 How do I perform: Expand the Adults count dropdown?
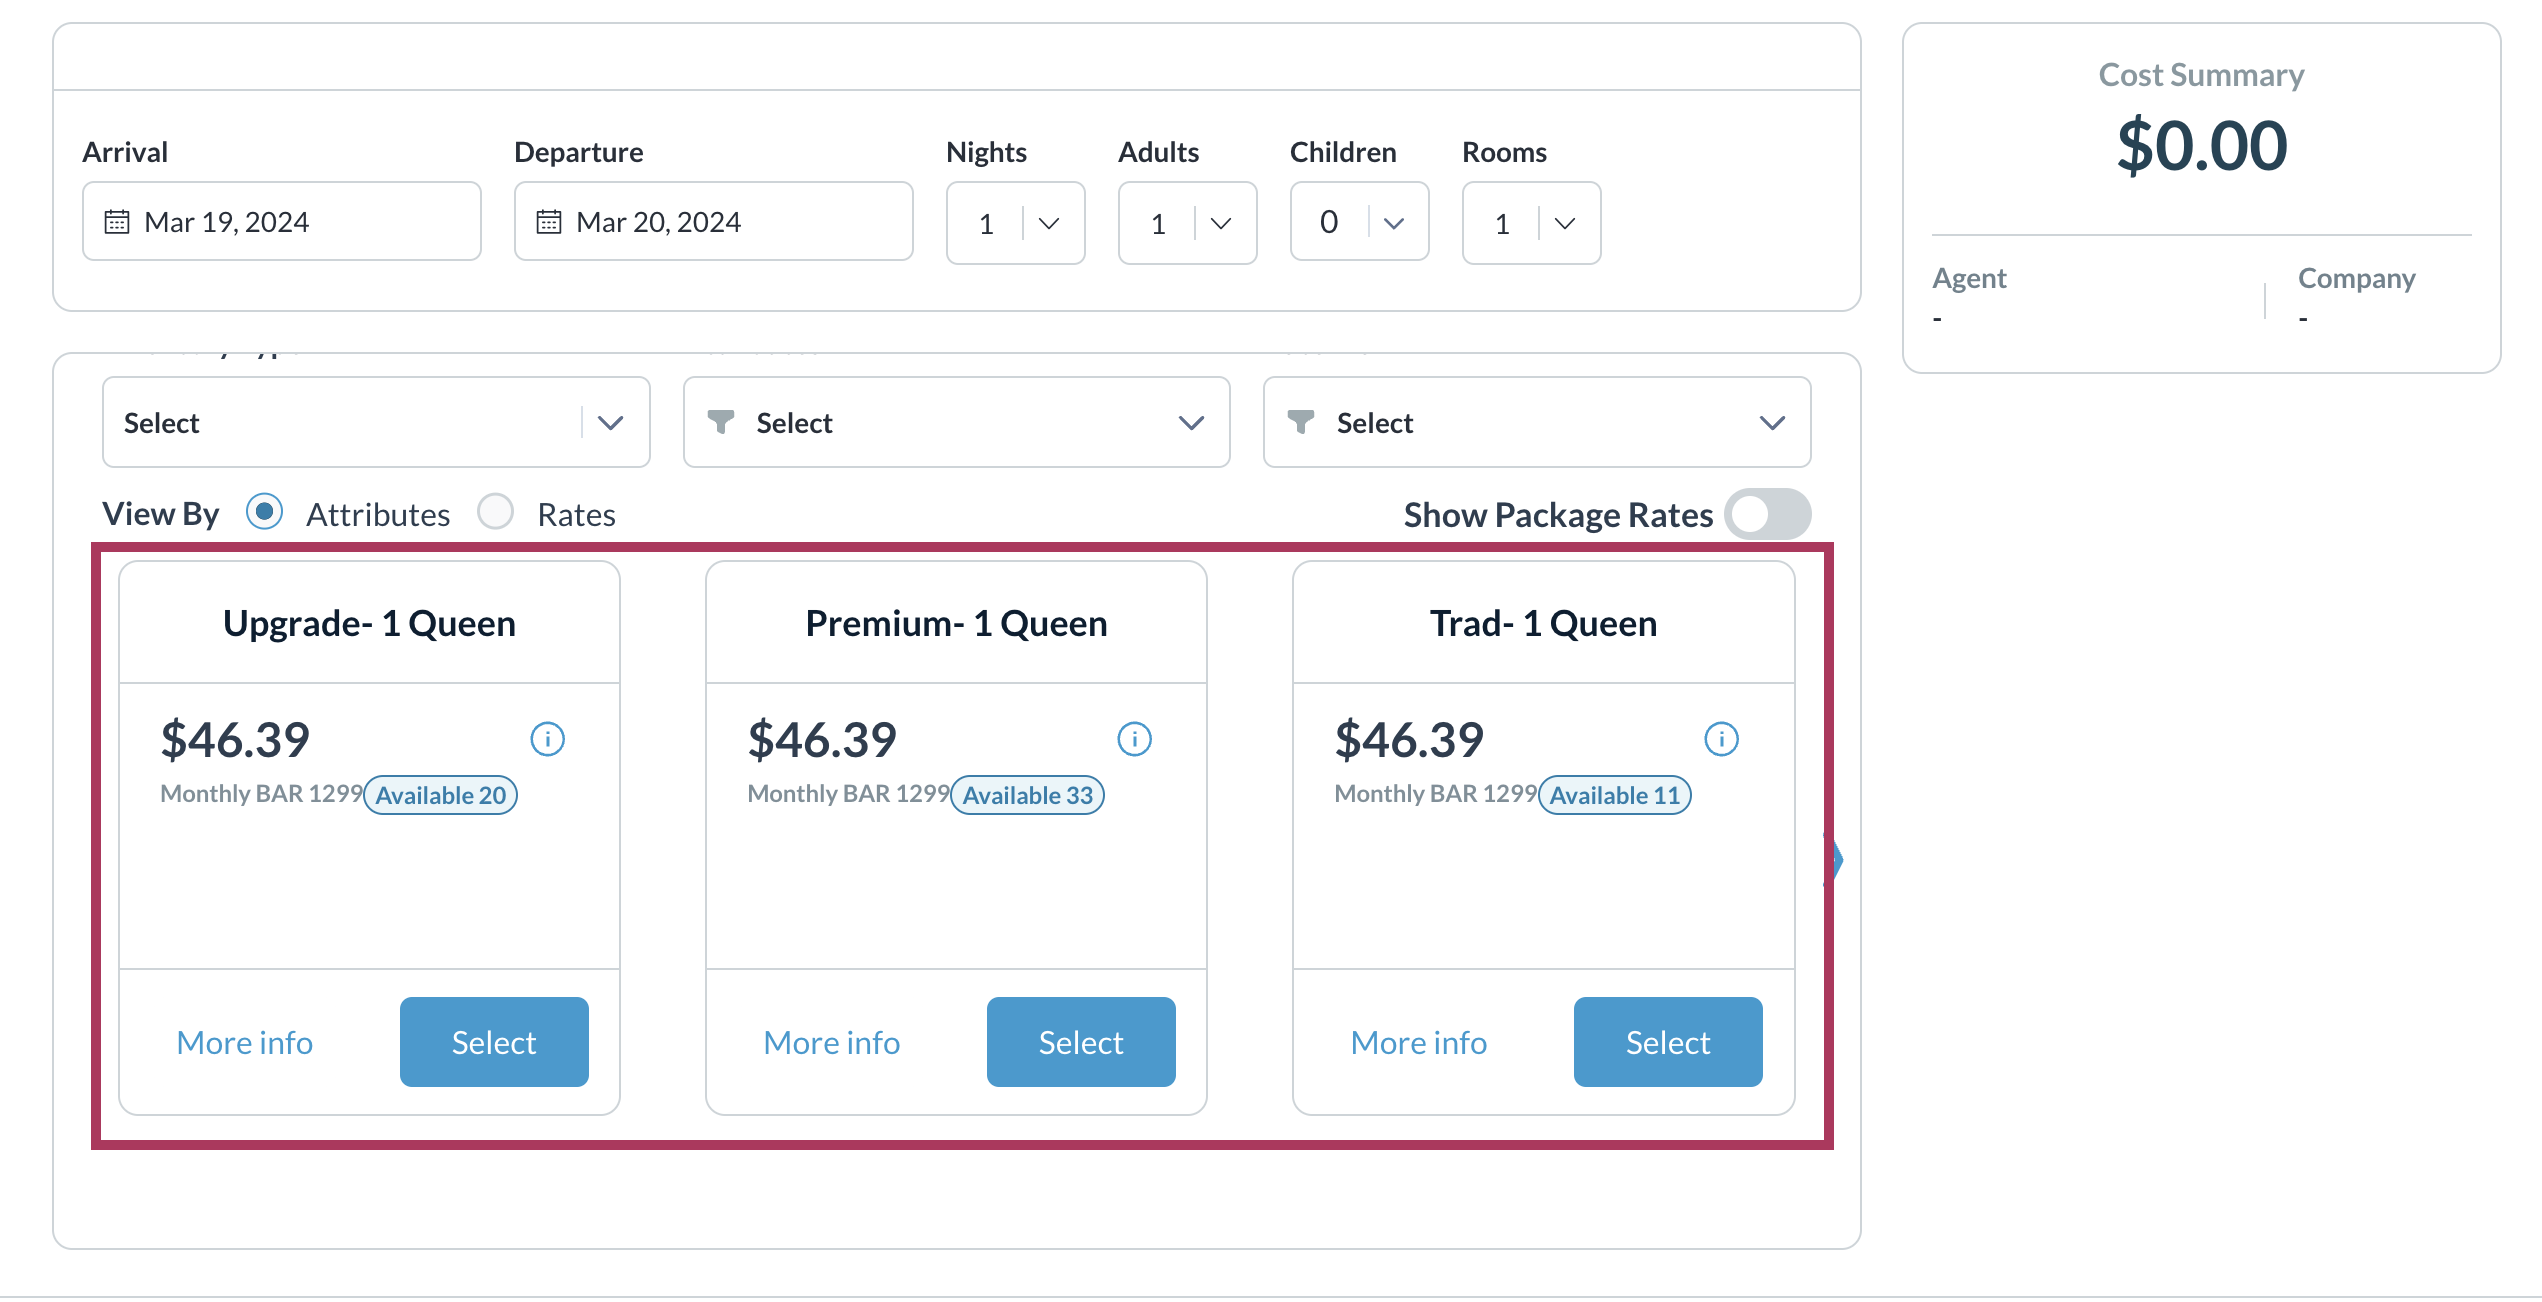point(1188,223)
